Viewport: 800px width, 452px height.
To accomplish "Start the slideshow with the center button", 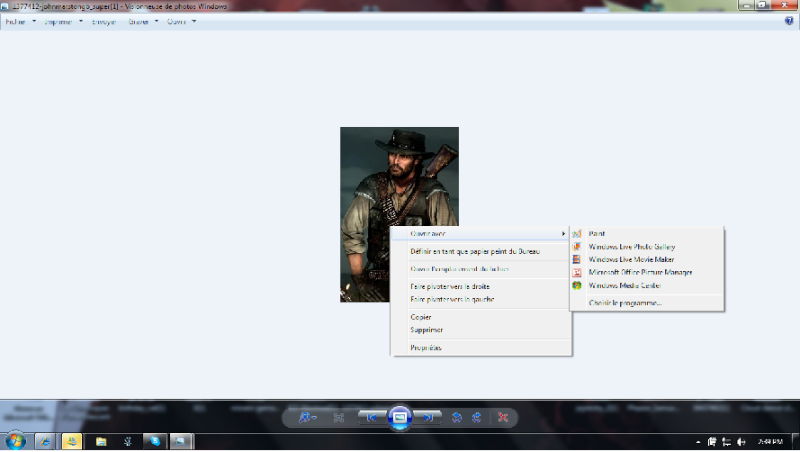I will (399, 418).
